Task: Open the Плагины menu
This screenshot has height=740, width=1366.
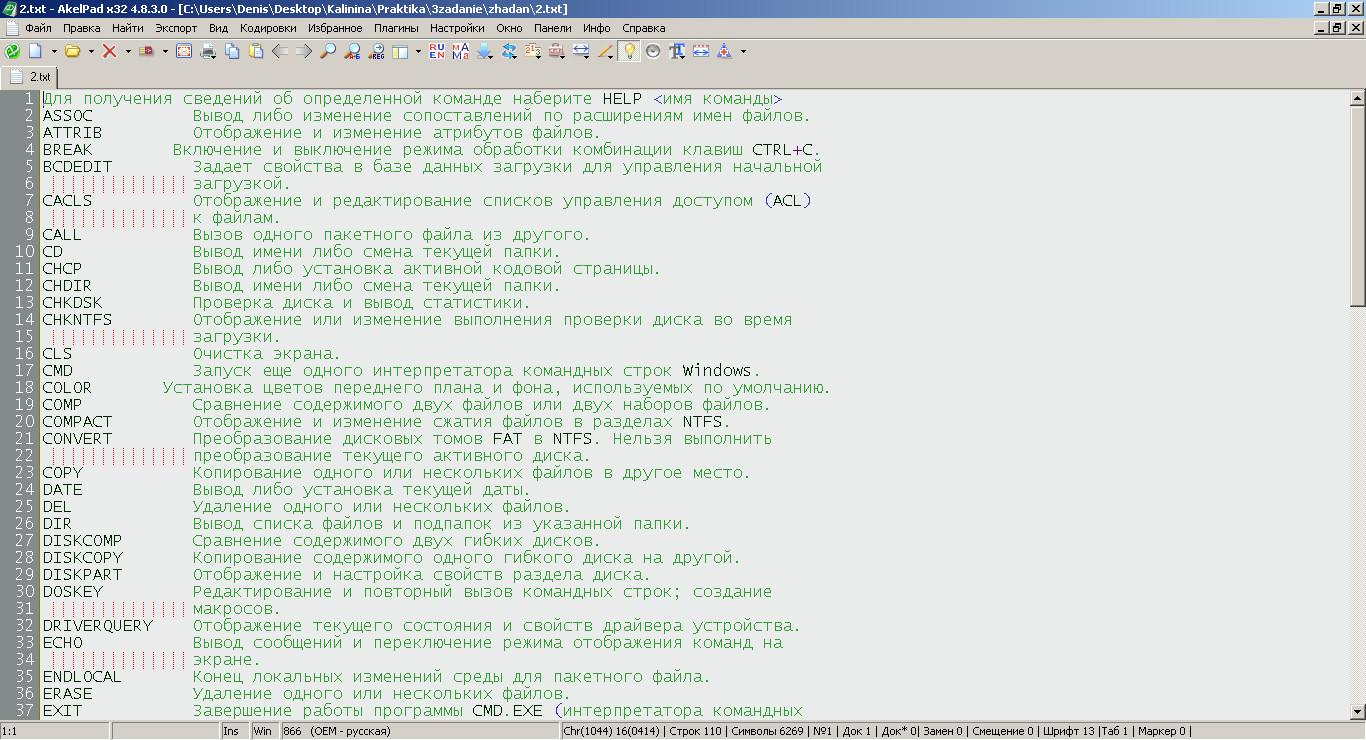Action: coord(396,28)
